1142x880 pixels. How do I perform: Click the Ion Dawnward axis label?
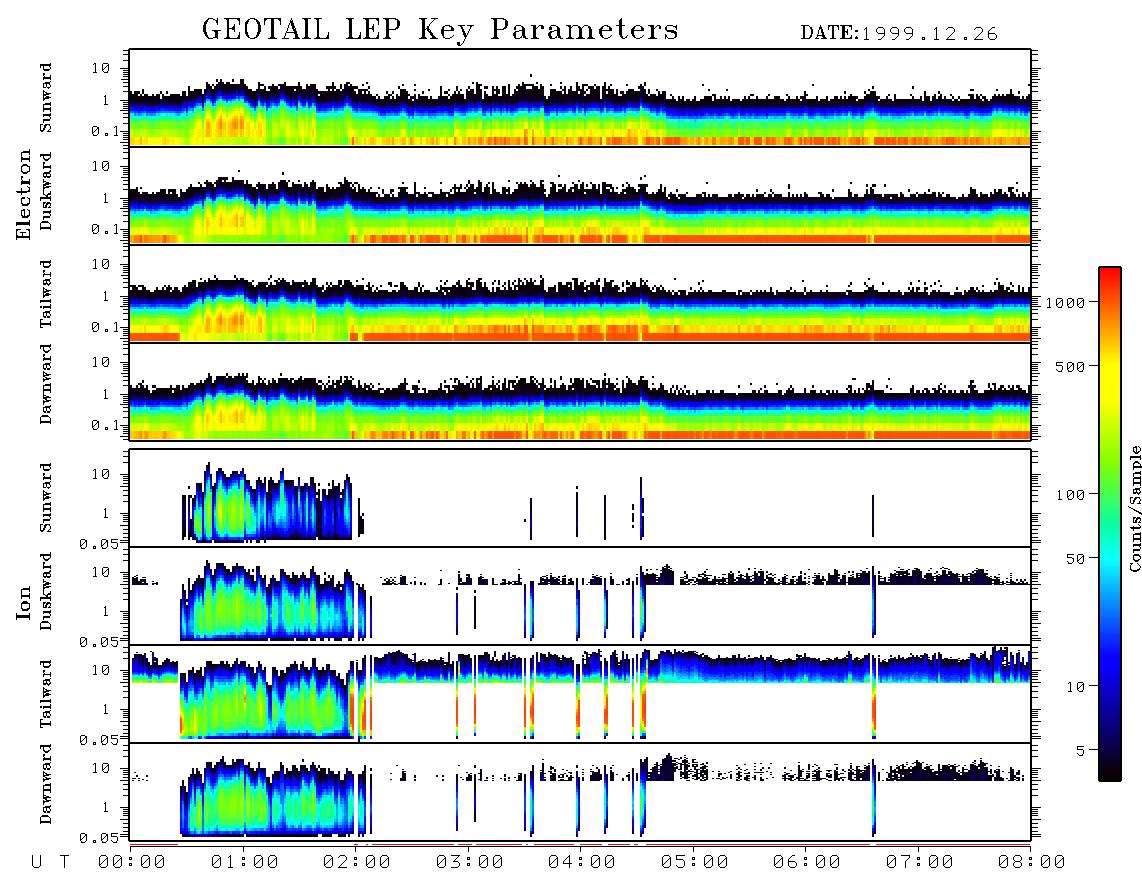[46, 784]
